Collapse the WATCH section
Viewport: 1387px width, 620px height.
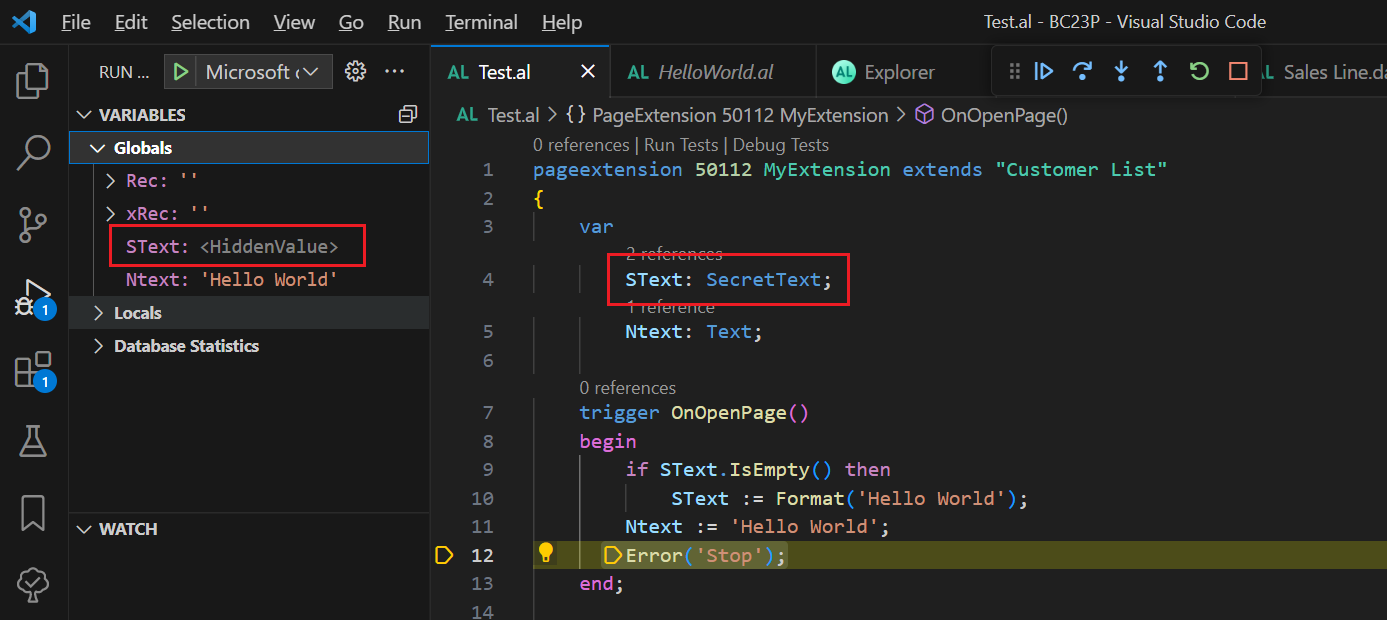[x=85, y=529]
